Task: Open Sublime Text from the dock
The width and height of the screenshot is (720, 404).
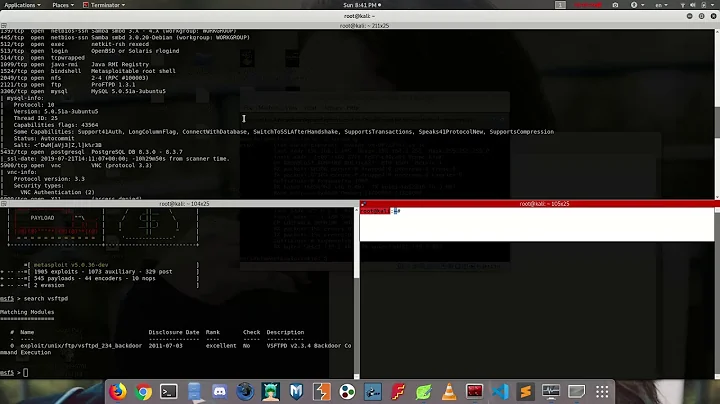Action: (525, 392)
